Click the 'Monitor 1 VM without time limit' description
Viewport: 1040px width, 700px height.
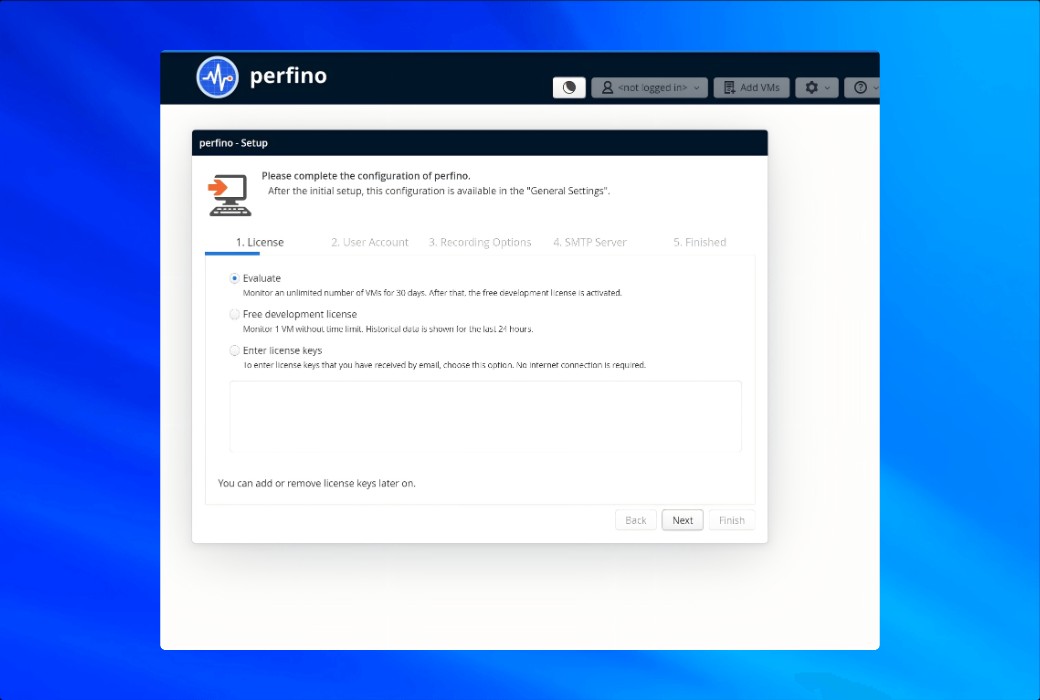(x=388, y=329)
